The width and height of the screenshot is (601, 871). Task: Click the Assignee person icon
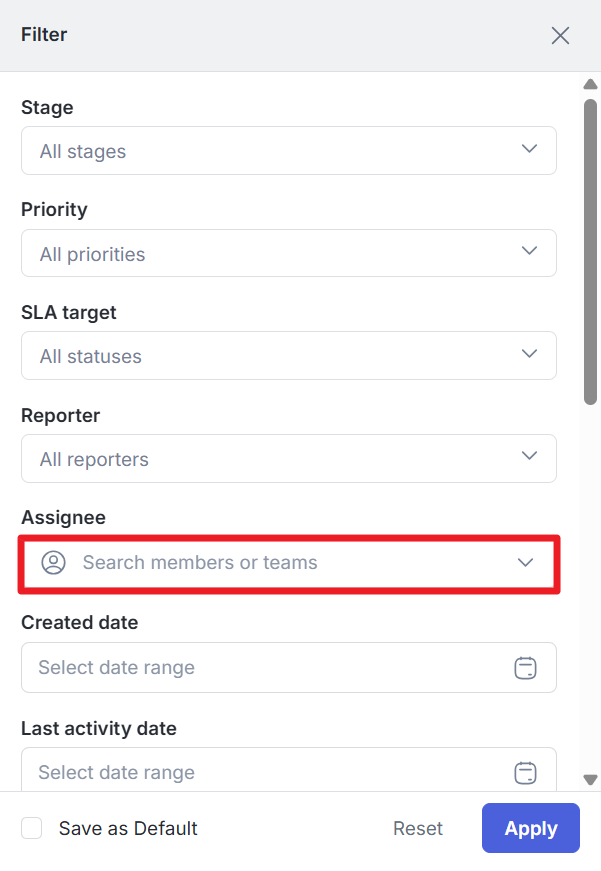pos(53,563)
